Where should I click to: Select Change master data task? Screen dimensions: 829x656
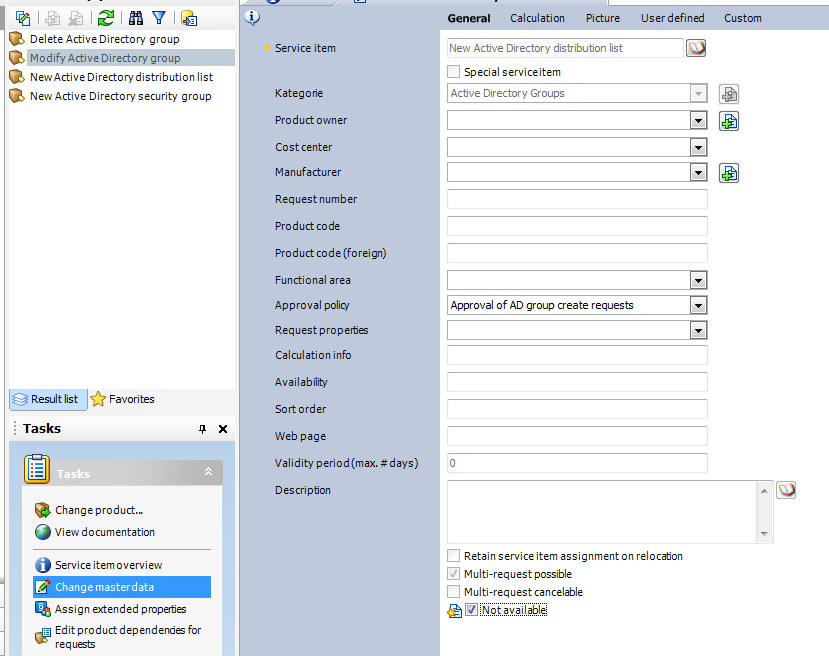pos(122,587)
